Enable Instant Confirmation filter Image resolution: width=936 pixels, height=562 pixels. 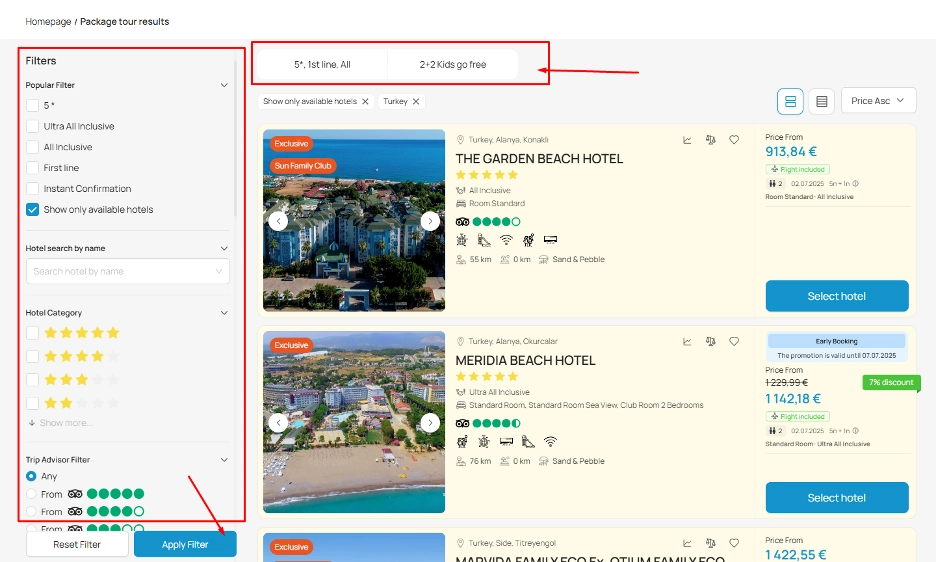33,189
